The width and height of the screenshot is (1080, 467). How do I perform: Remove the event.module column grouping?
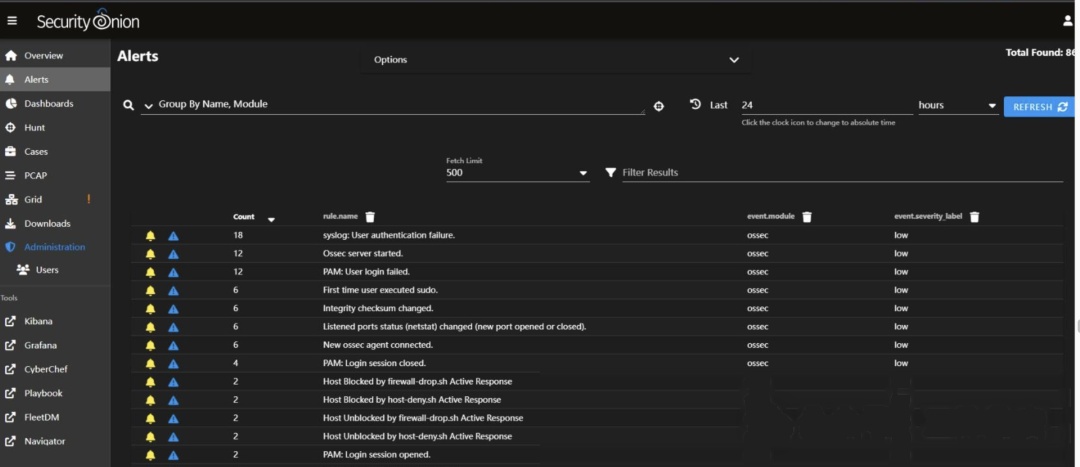(x=807, y=217)
